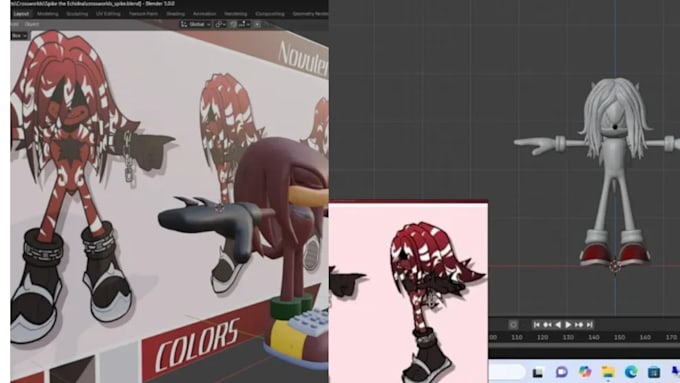Toggle the auto keying record button
680x383 pixels.
[513, 324]
